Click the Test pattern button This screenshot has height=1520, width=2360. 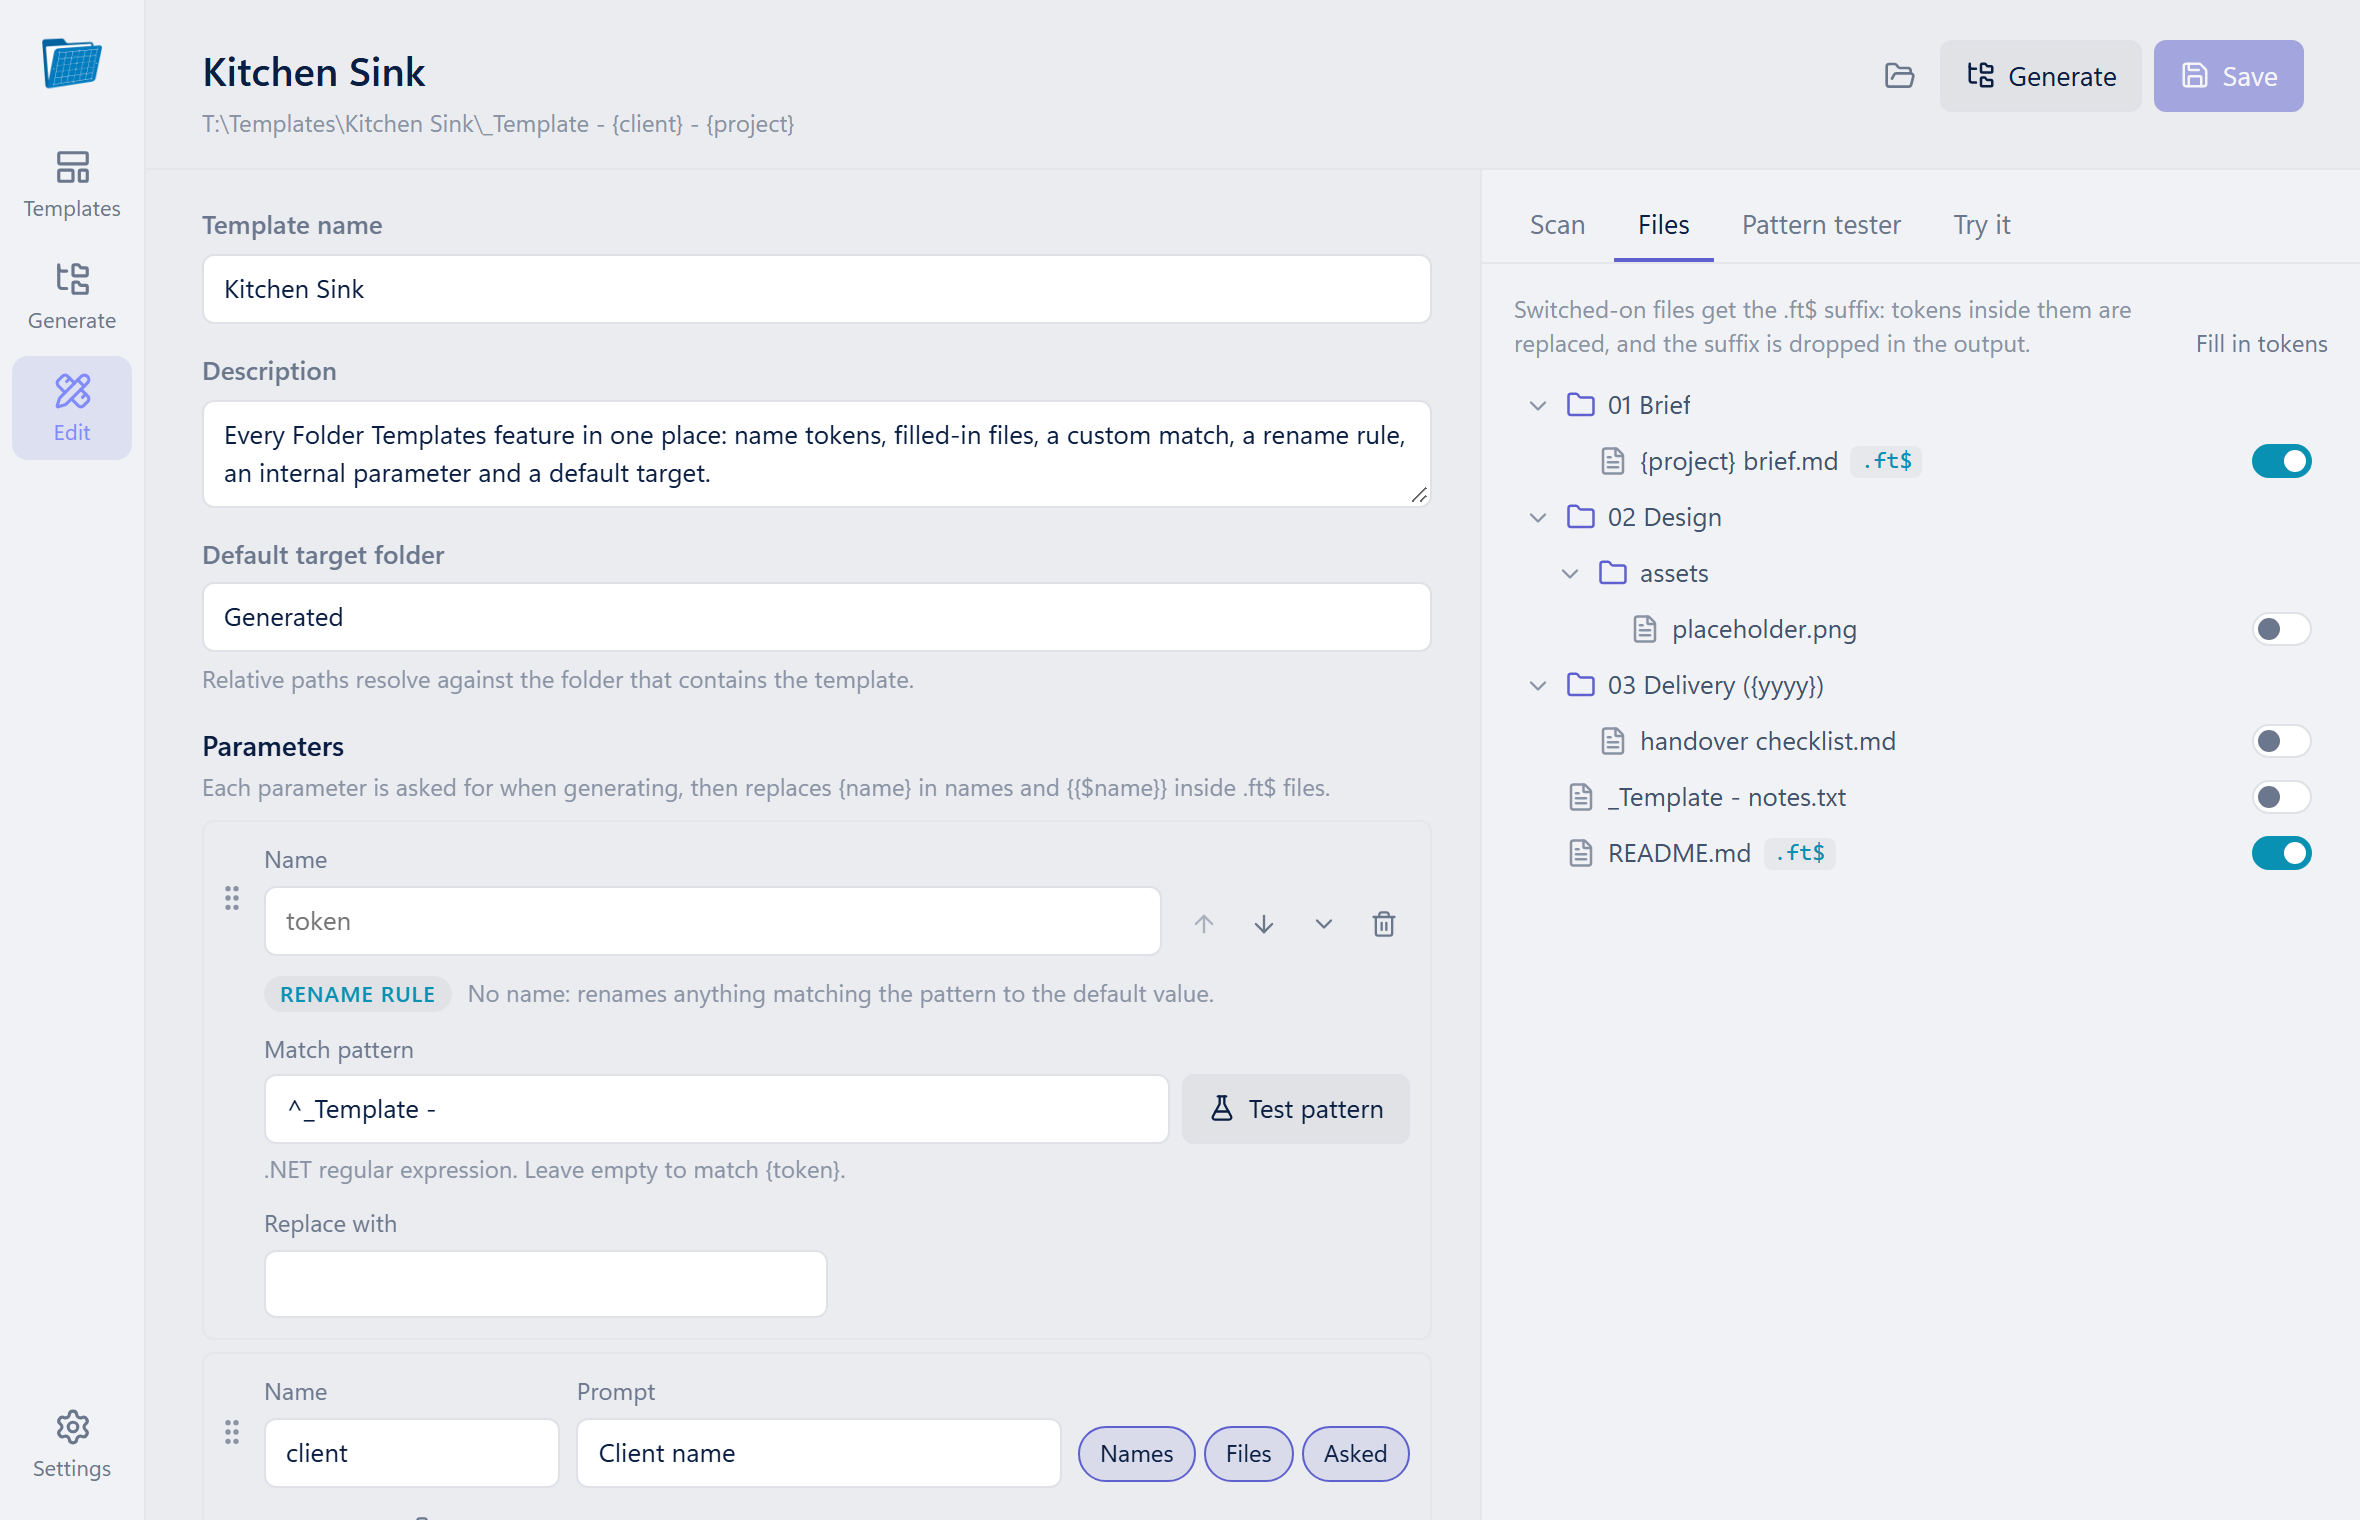pos(1295,1109)
